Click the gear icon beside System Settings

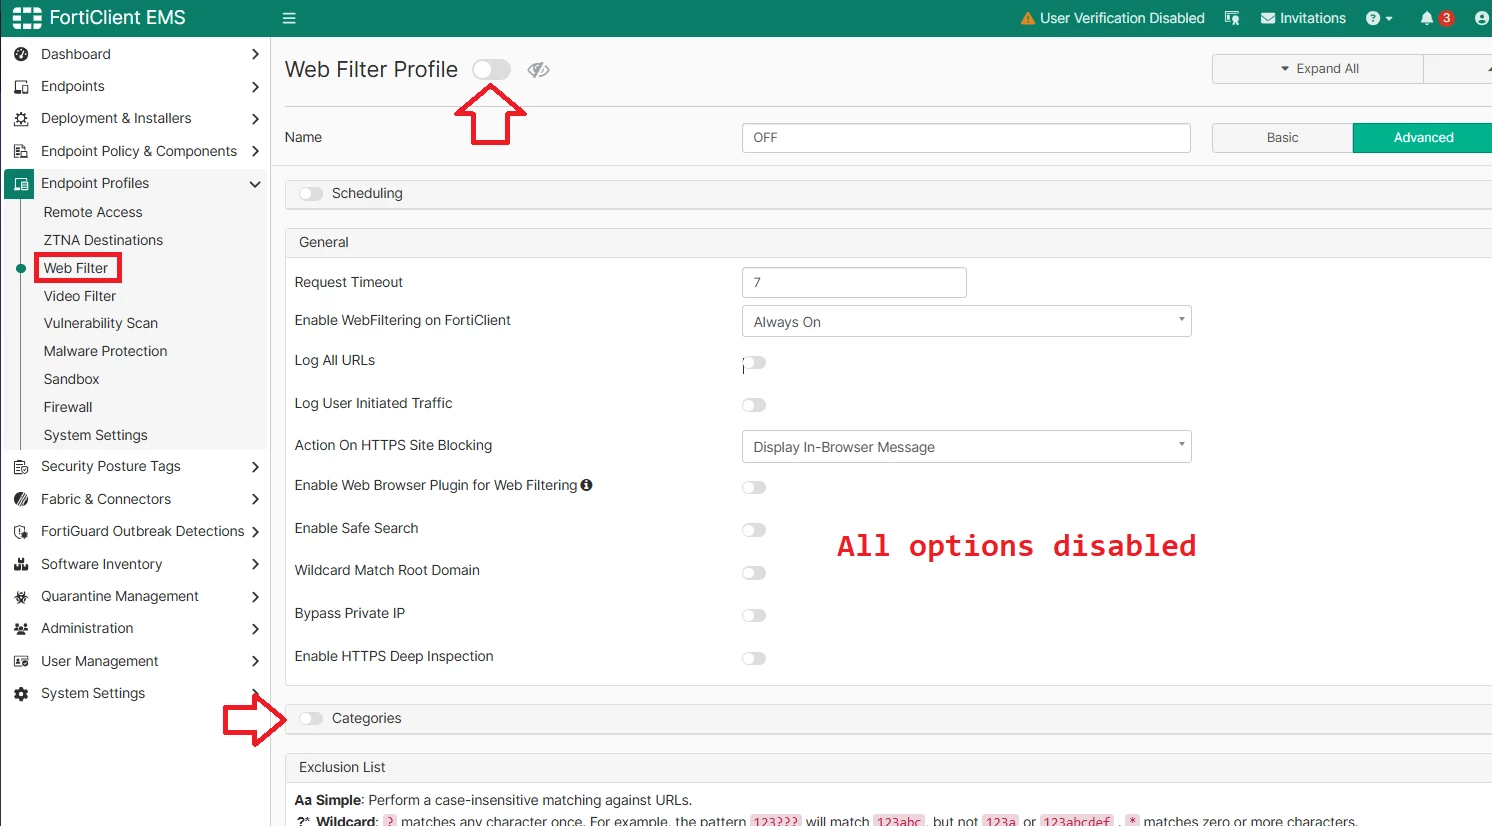(21, 694)
